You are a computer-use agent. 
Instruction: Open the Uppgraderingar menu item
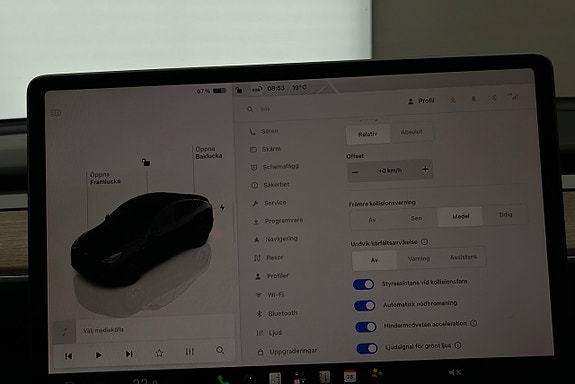tap(287, 351)
